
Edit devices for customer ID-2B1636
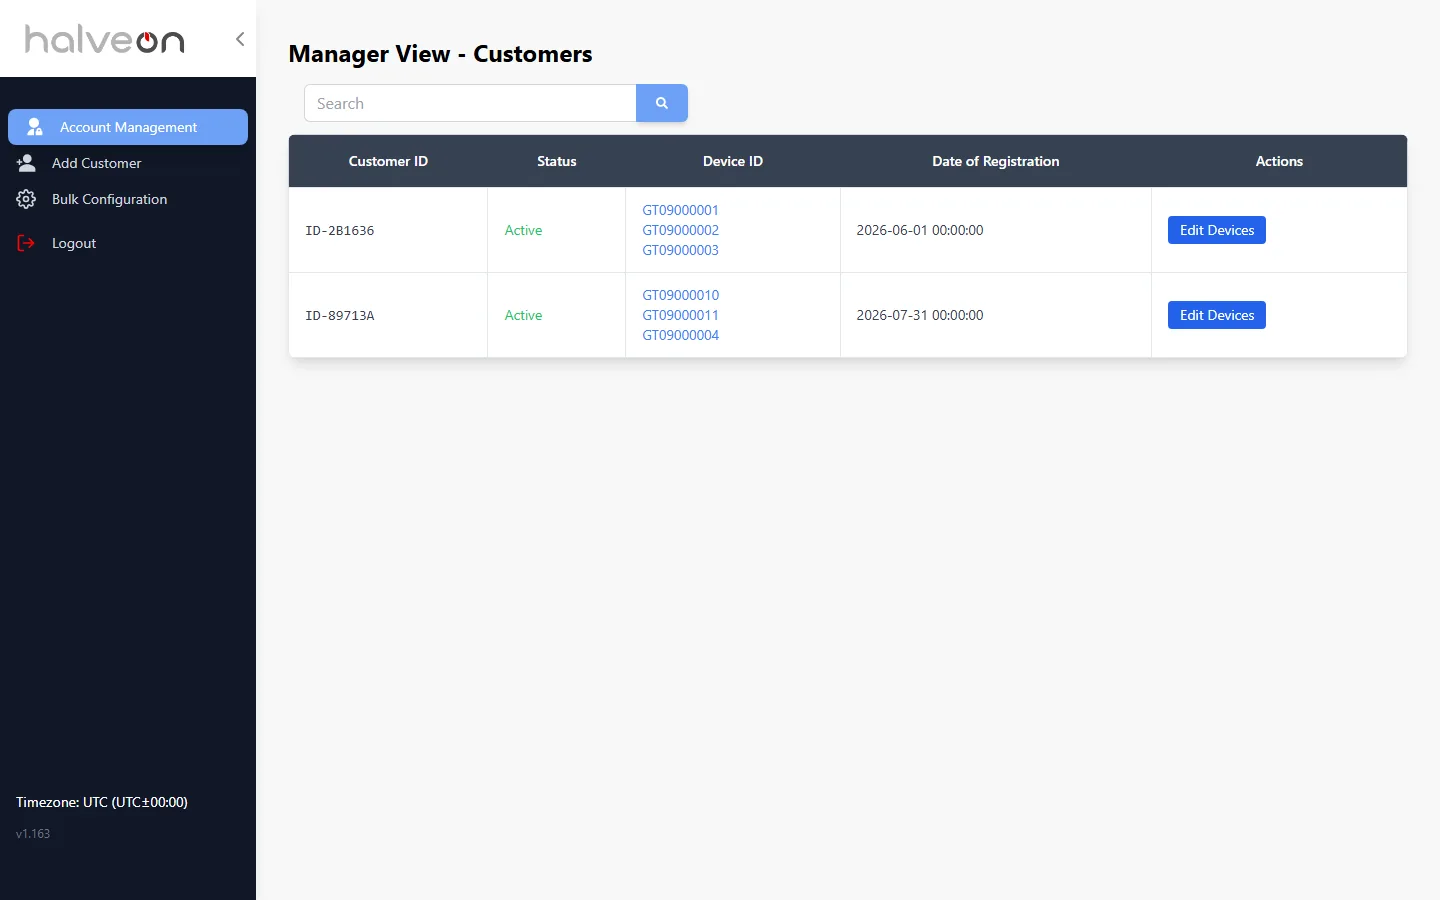[1217, 230]
